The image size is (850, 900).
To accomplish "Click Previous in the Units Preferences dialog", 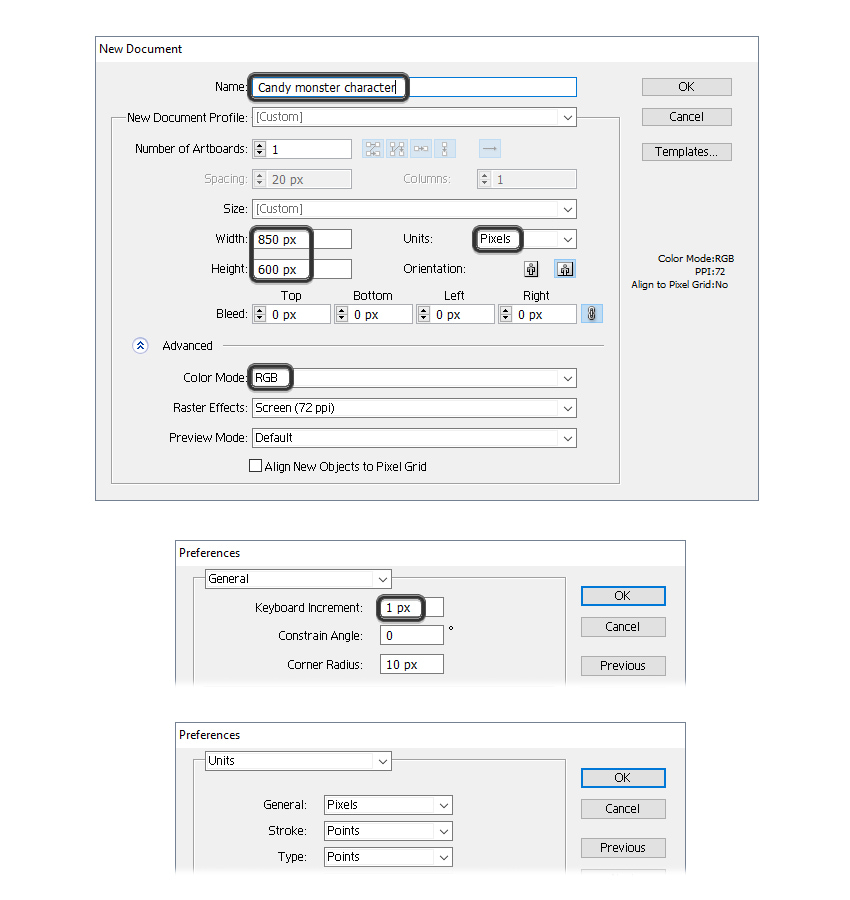I will click(623, 848).
